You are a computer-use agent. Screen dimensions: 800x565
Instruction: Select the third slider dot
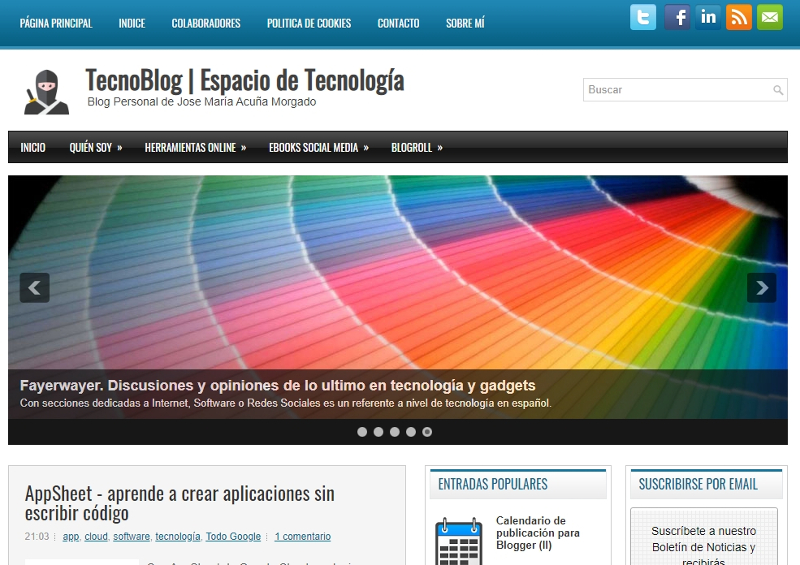395,432
